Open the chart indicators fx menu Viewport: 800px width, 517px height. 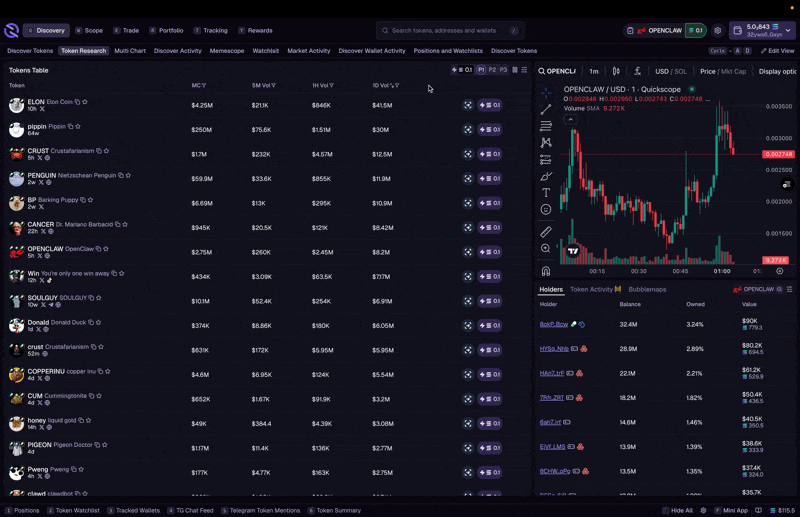coord(637,71)
